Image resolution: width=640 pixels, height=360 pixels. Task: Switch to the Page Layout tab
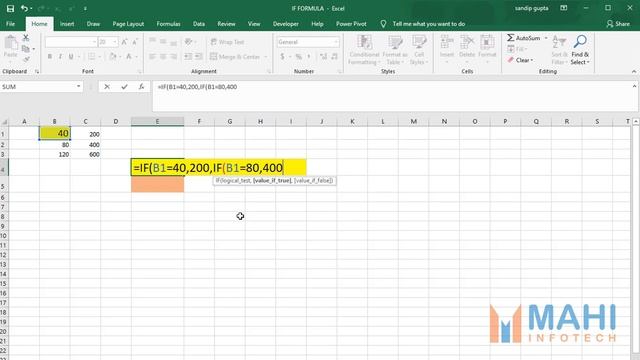[128, 24]
